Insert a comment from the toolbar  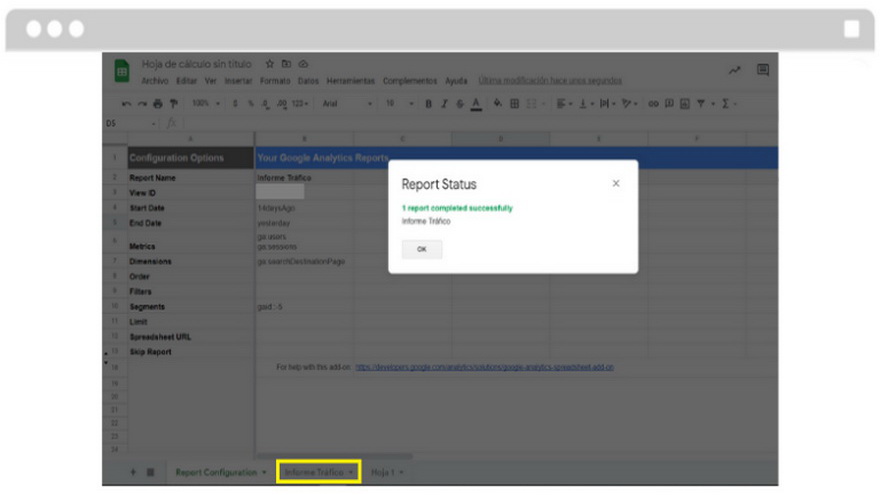coord(669,104)
